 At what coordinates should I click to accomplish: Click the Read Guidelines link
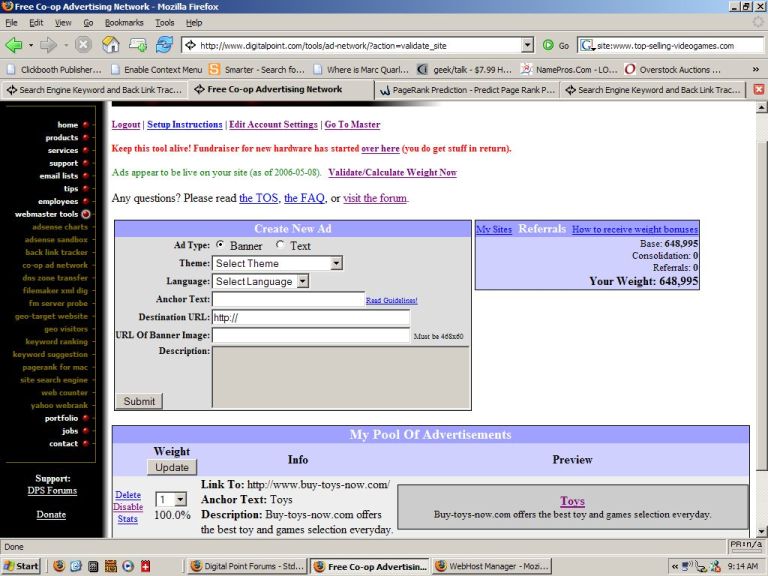pos(391,301)
